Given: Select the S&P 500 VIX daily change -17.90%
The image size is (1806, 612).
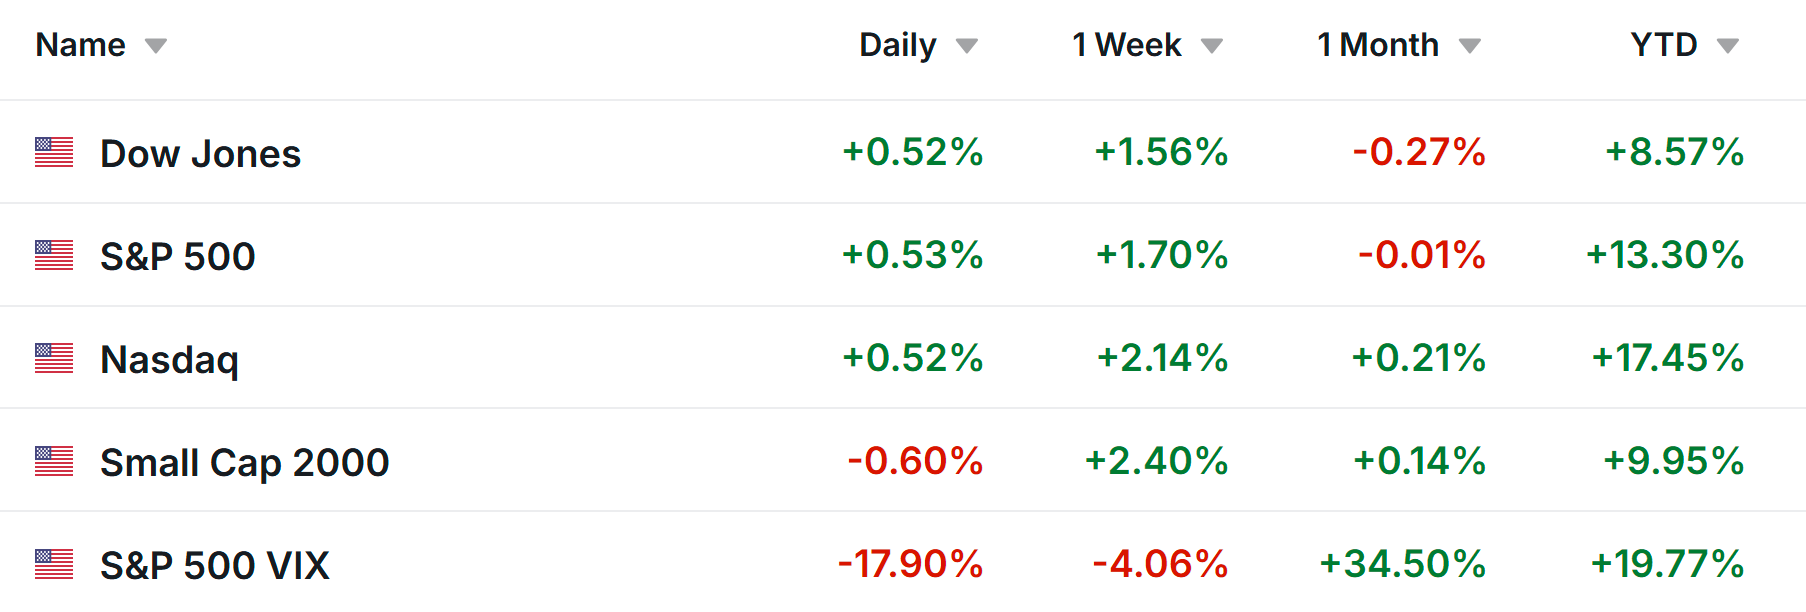Looking at the screenshot, I should point(910,564).
